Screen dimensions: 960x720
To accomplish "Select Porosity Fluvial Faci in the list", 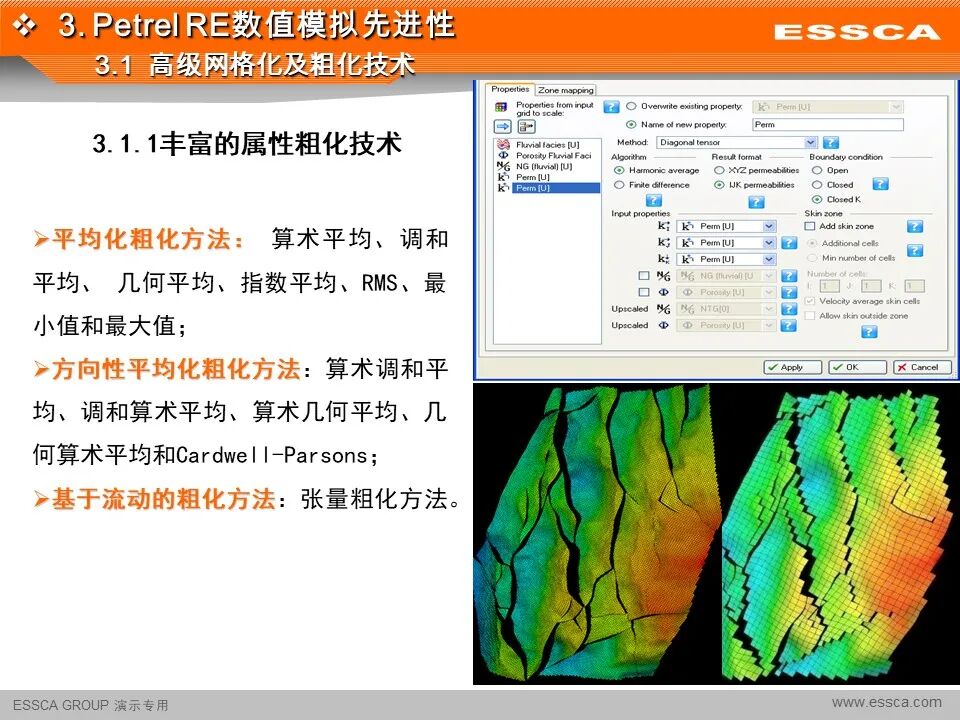I will click(553, 156).
